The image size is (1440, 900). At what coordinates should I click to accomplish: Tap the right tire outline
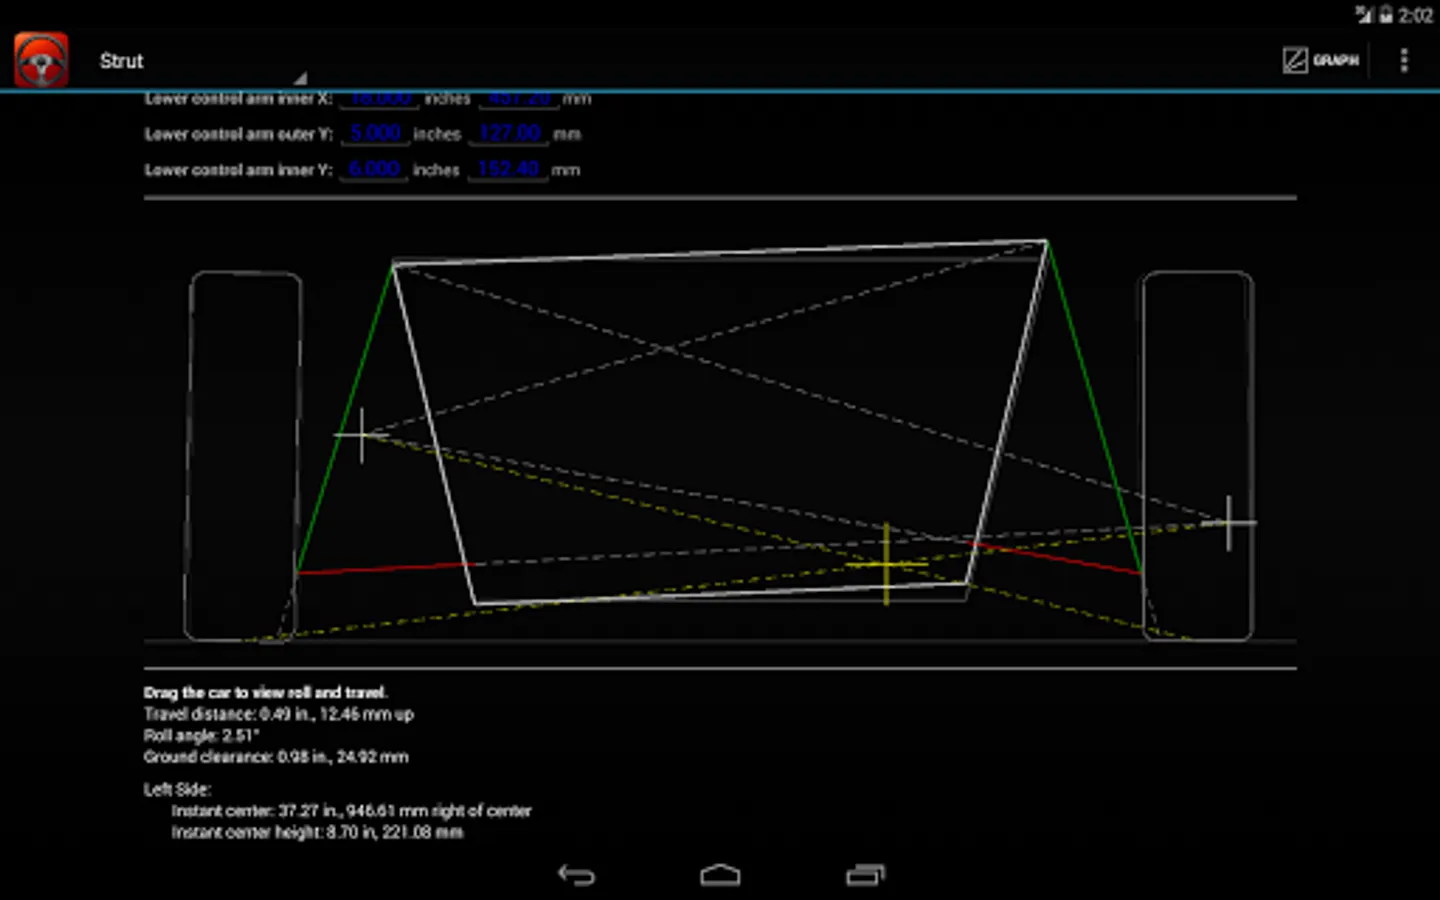point(1197,455)
